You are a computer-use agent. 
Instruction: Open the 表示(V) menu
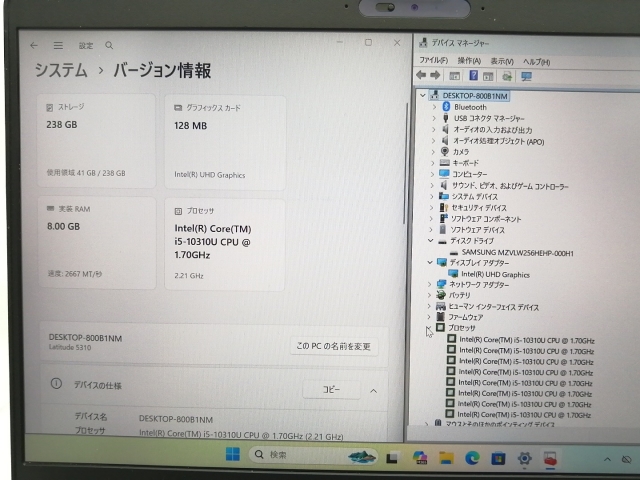pyautogui.click(x=502, y=61)
